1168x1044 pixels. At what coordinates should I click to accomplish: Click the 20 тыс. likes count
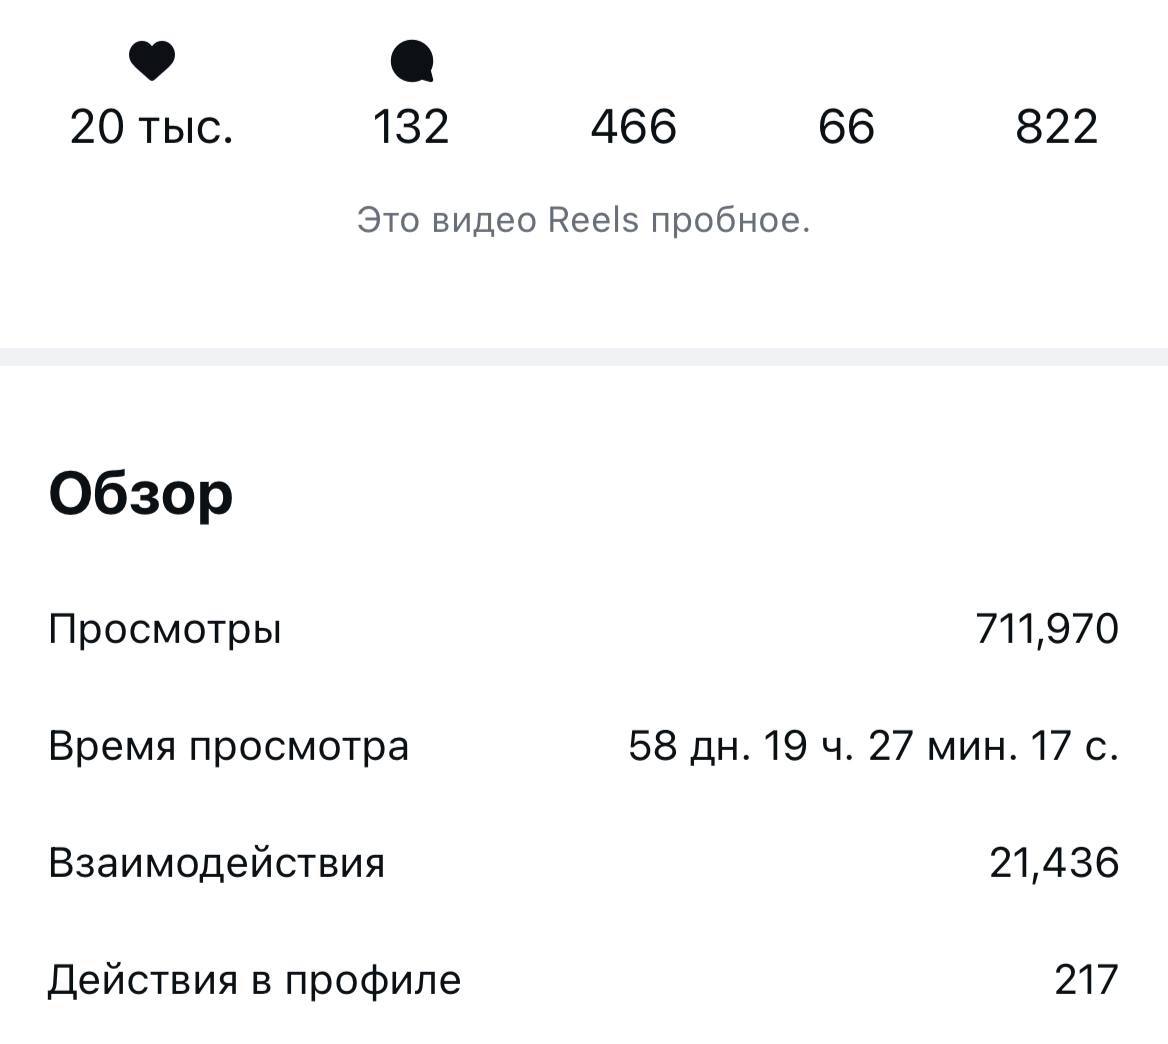[x=152, y=128]
